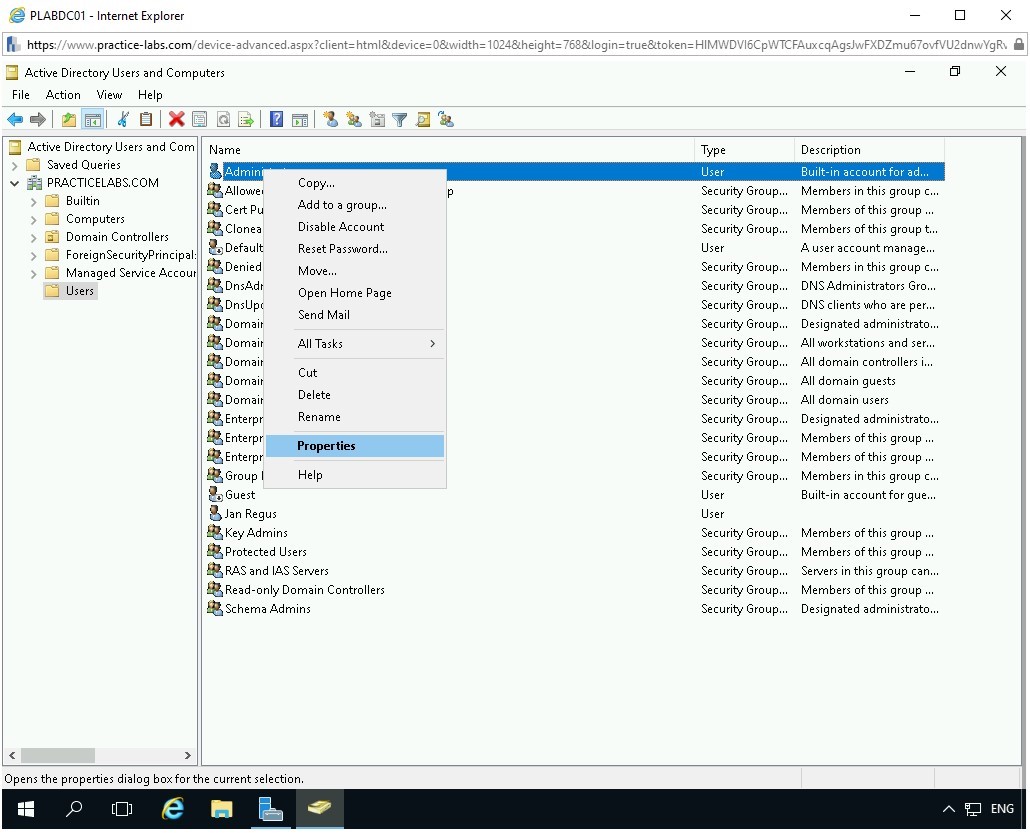Image resolution: width=1030 pixels, height=833 pixels.
Task: Select Read-only Domain Controllers group row
Action: click(575, 591)
